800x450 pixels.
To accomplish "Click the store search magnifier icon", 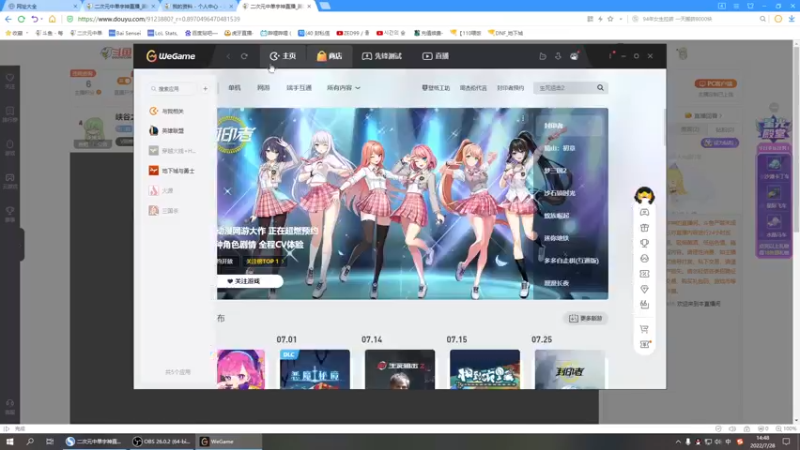I will point(601,88).
